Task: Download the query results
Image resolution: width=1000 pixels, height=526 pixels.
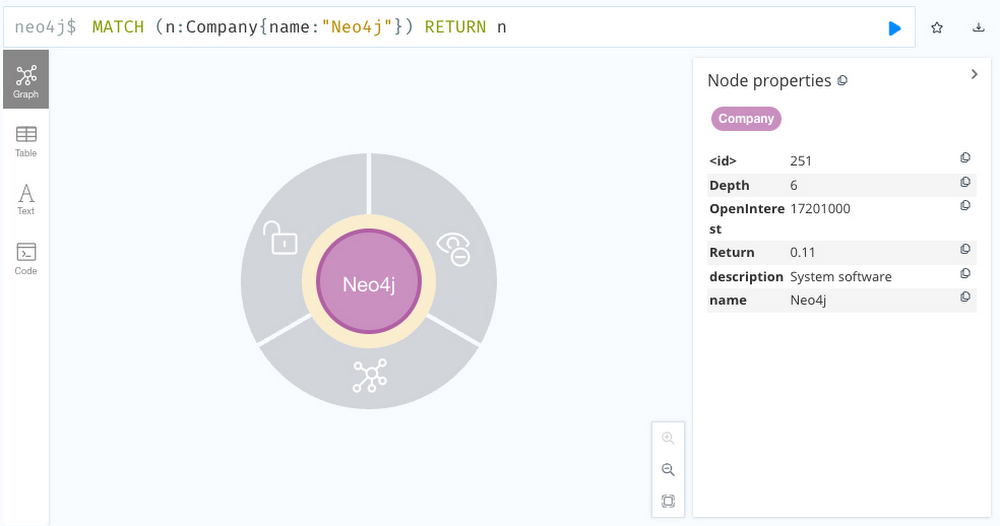Action: 978,27
